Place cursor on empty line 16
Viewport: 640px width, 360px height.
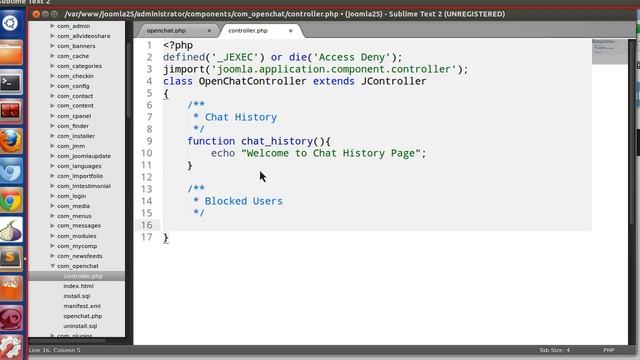click(377, 225)
